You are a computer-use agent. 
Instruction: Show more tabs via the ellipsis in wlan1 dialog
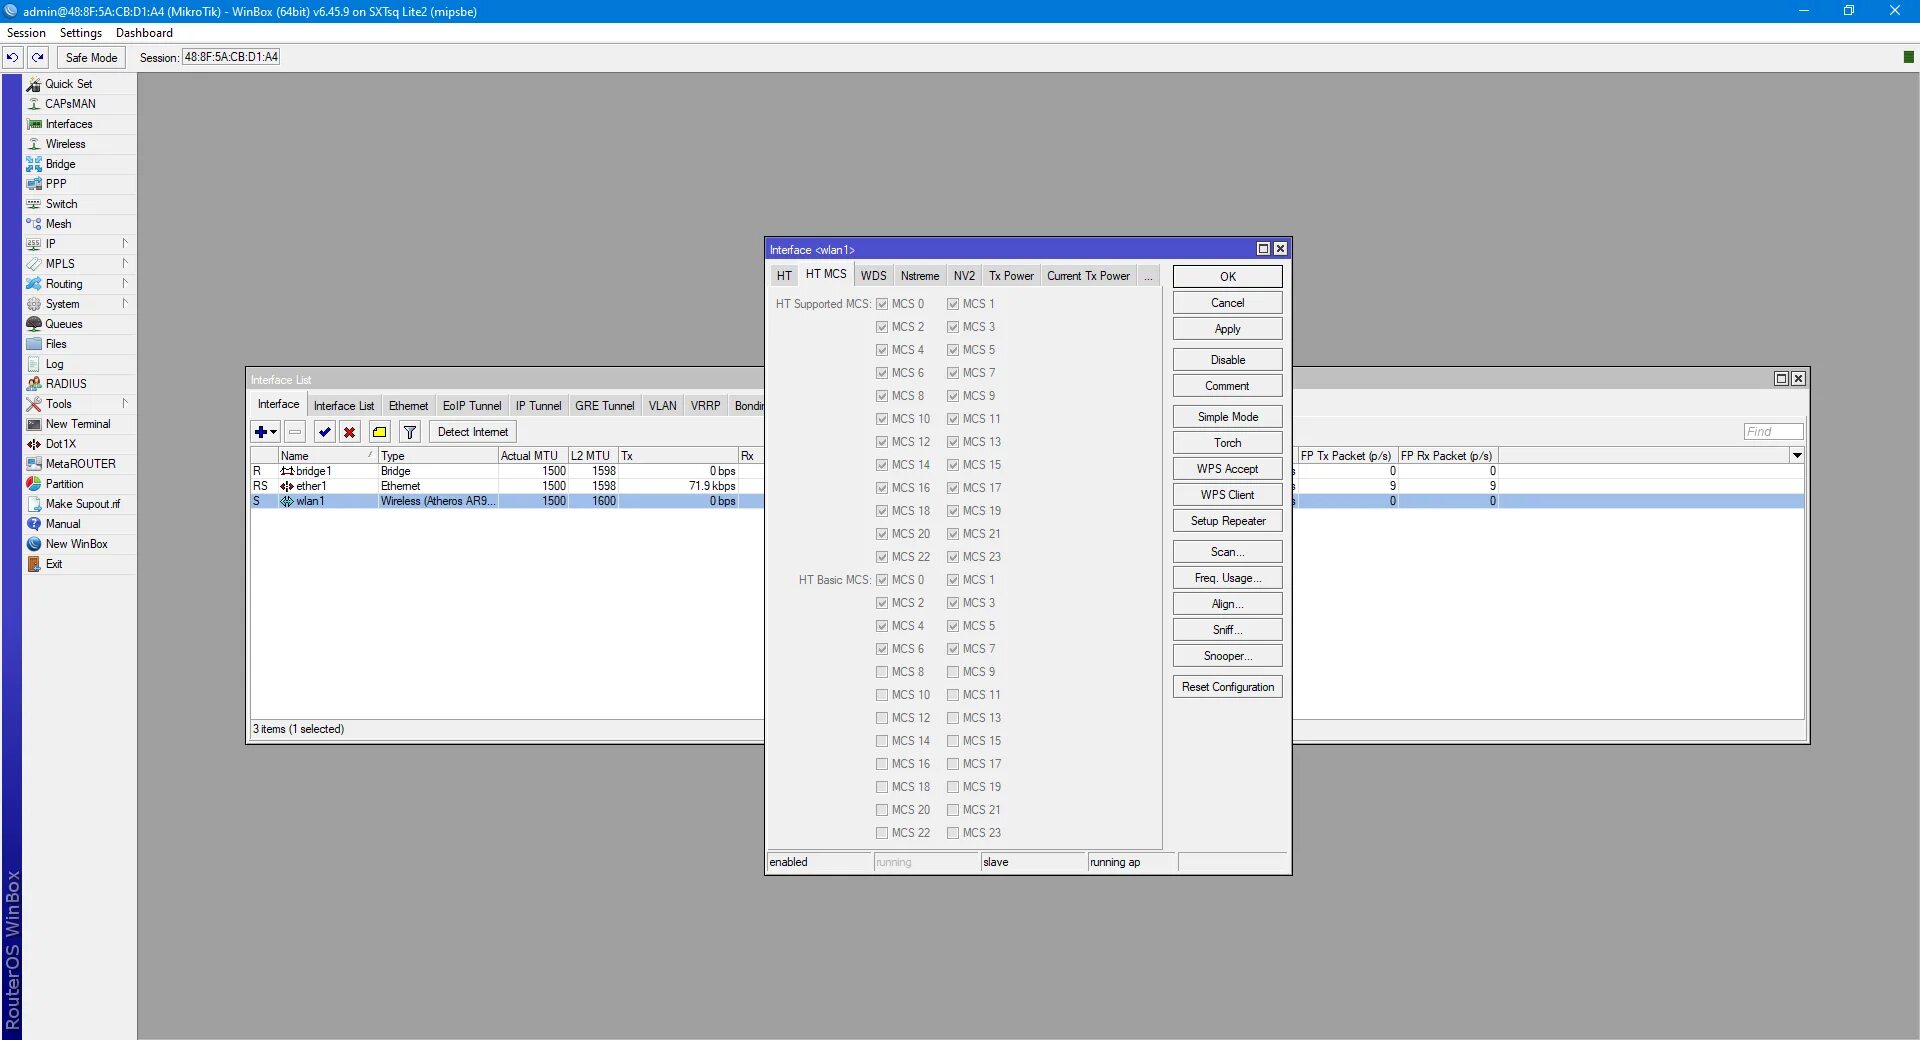[1148, 277]
